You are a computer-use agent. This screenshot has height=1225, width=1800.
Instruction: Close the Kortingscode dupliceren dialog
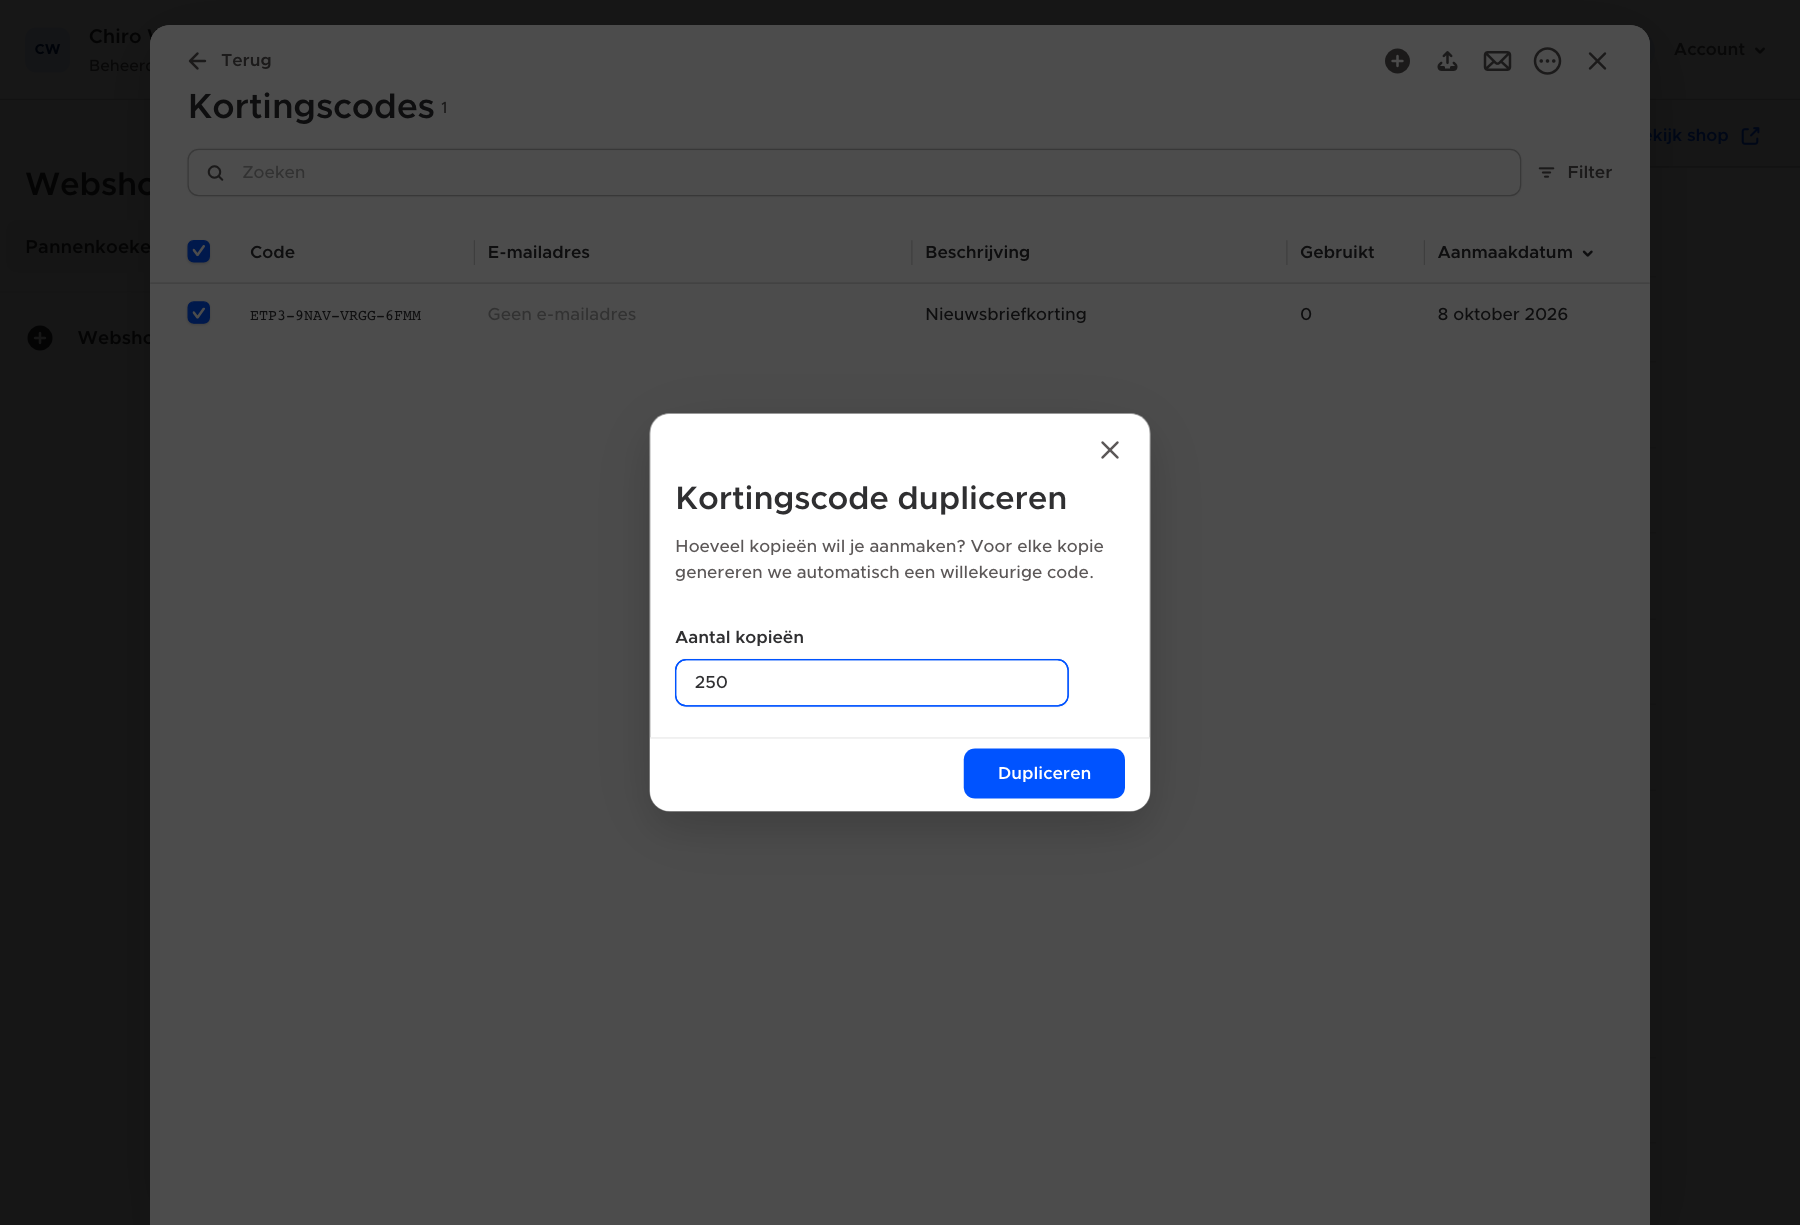(x=1109, y=450)
